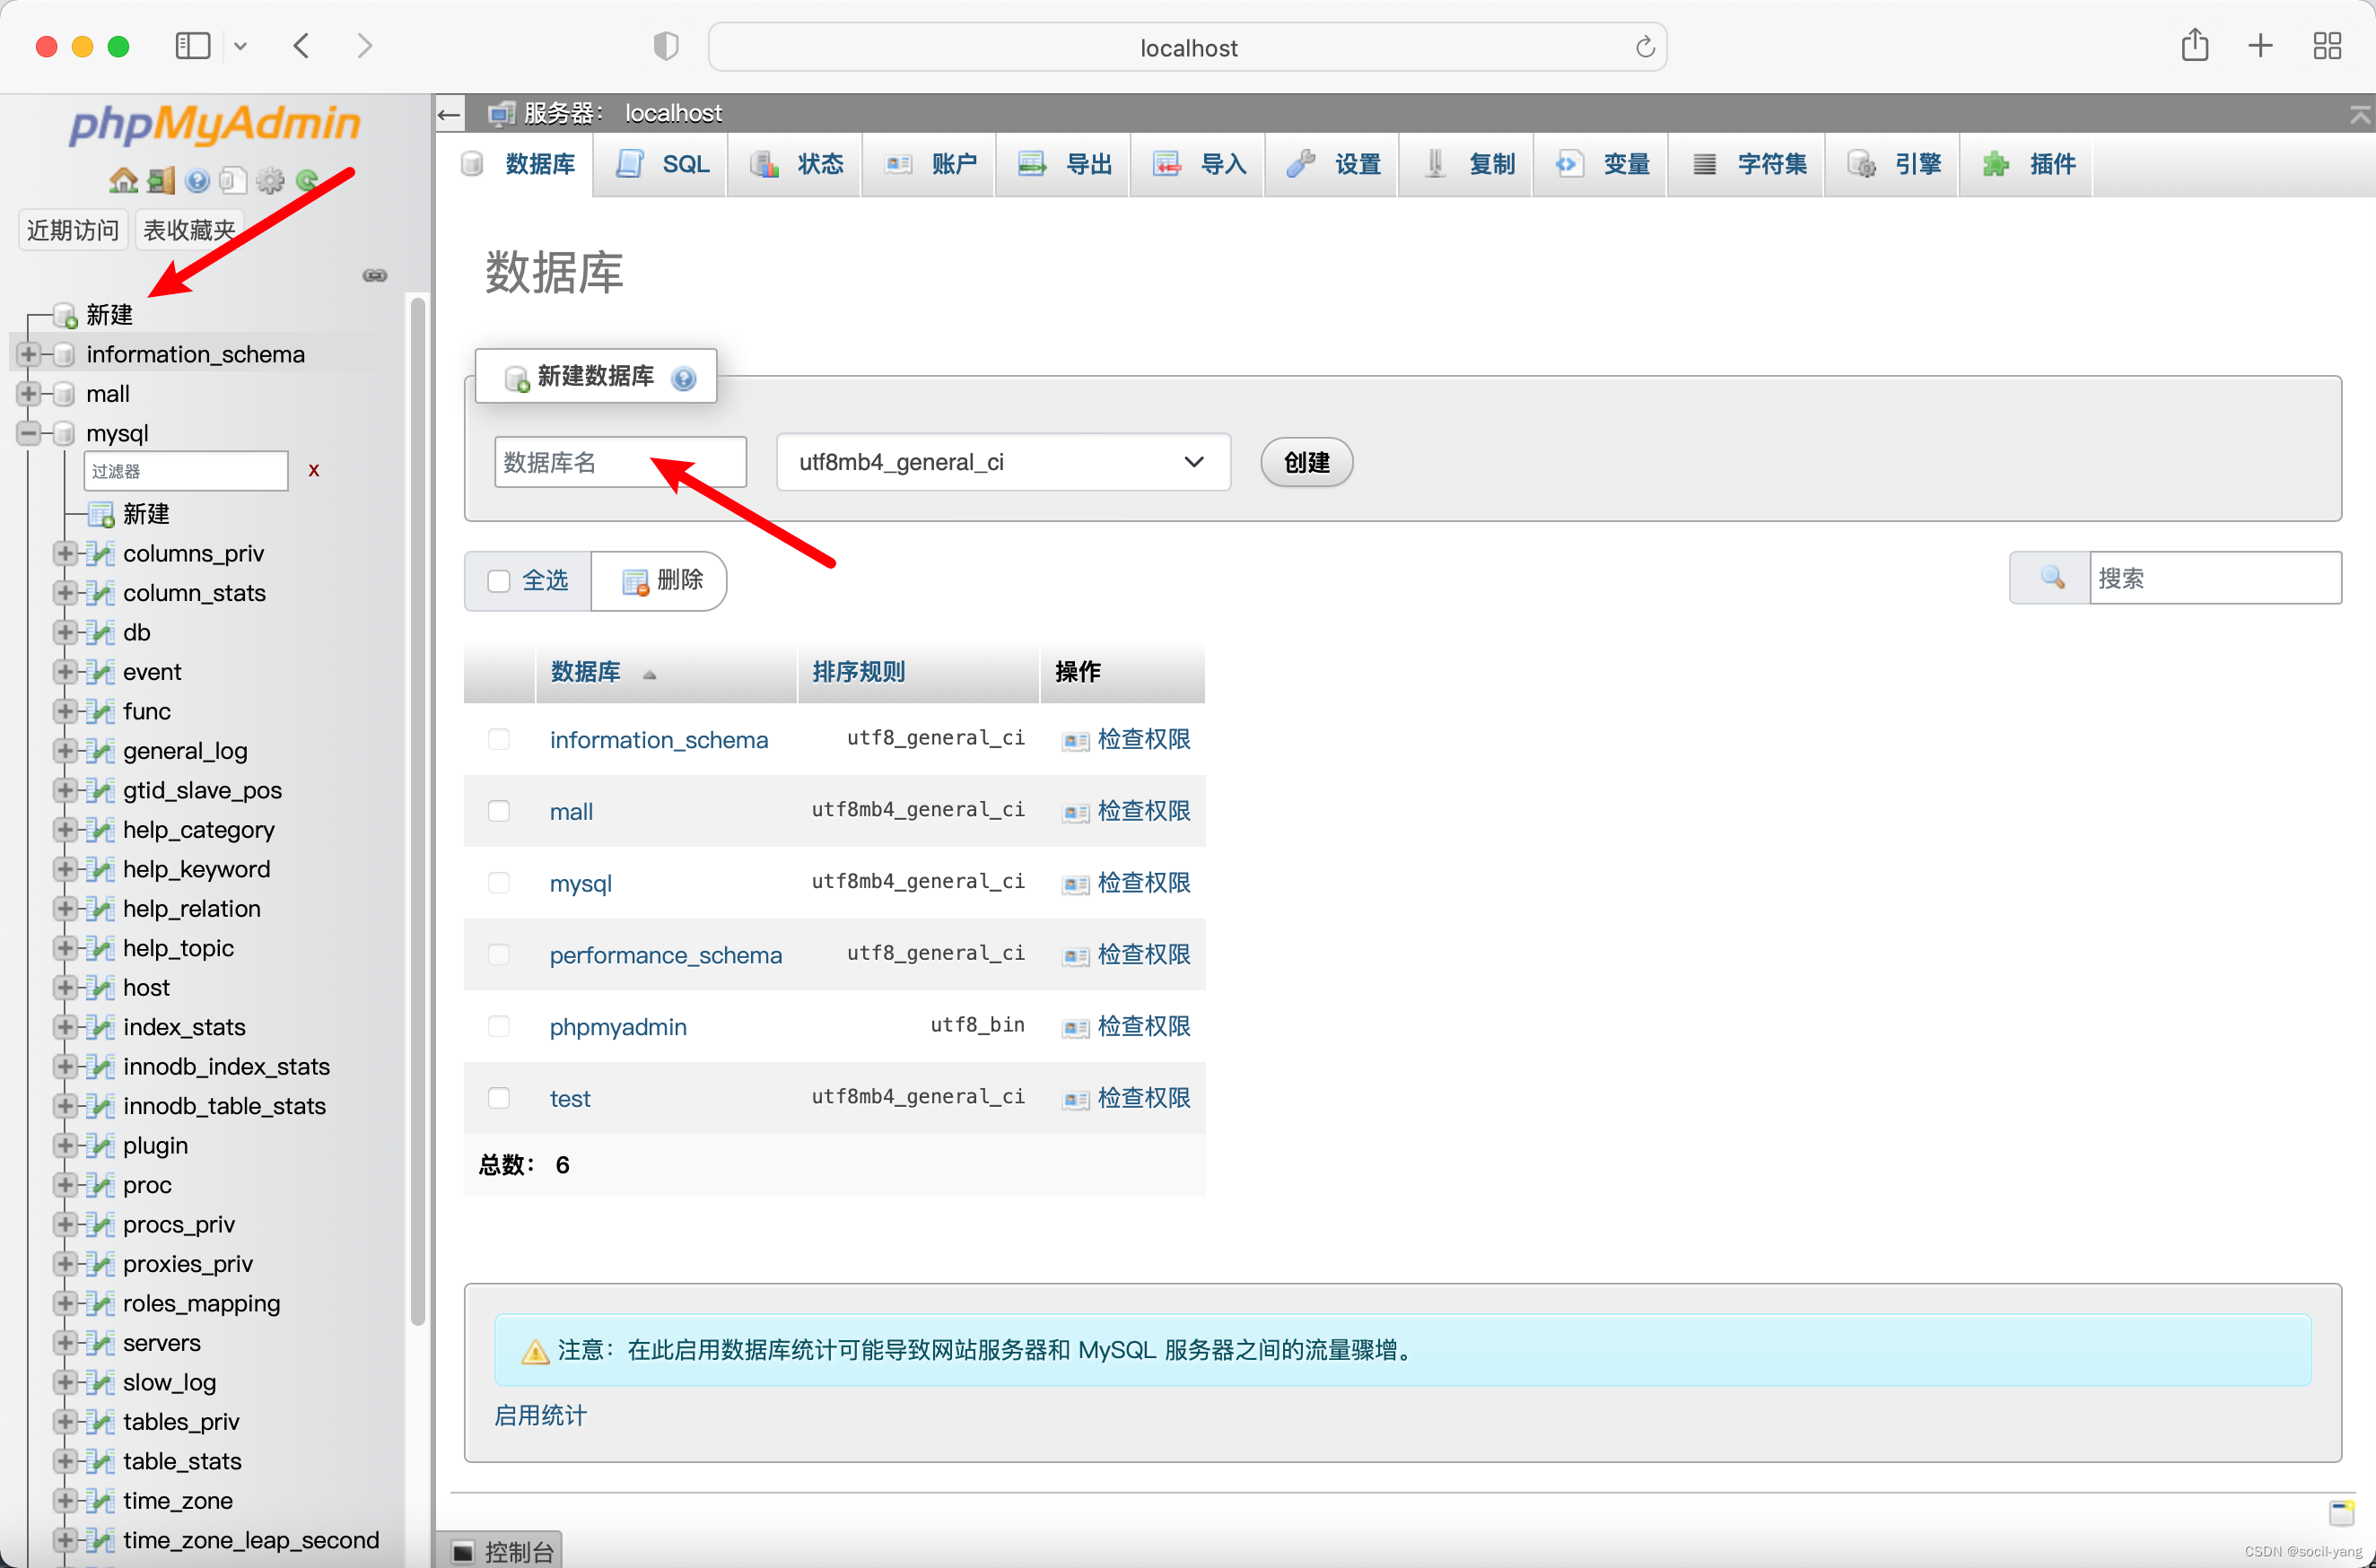Click privileges icon in phpmyadmin row
This screenshot has width=2376, height=1568.
click(x=1075, y=1028)
